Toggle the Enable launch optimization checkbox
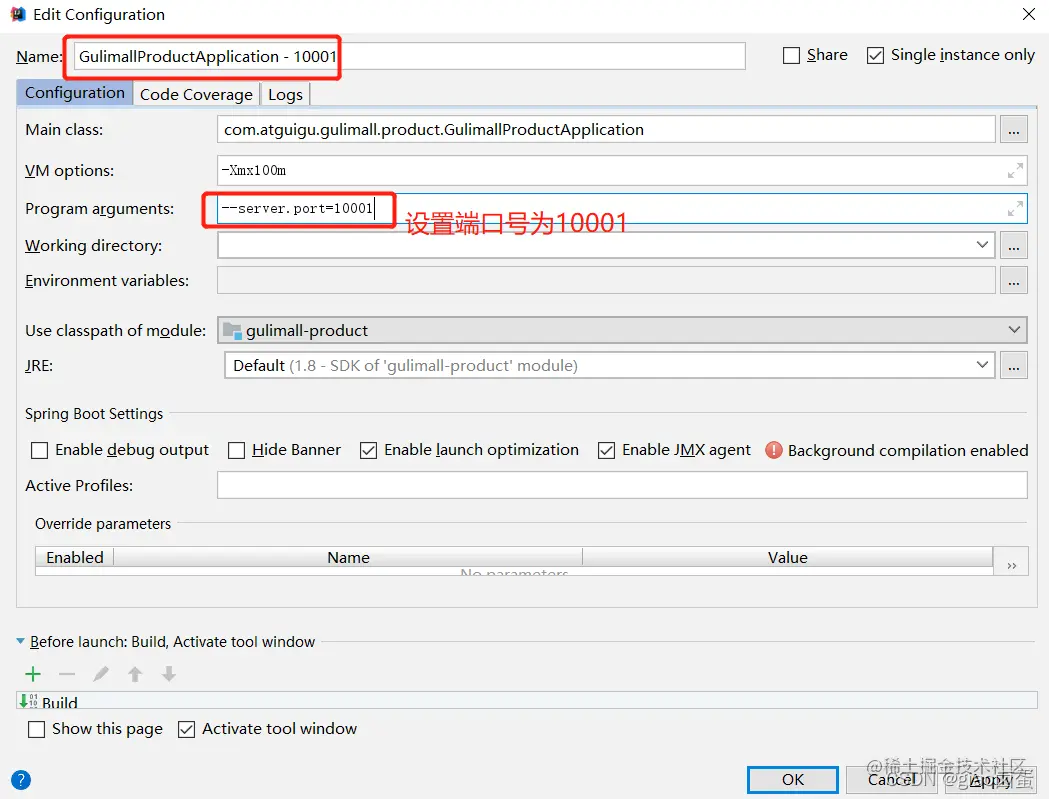This screenshot has width=1049, height=799. point(368,450)
